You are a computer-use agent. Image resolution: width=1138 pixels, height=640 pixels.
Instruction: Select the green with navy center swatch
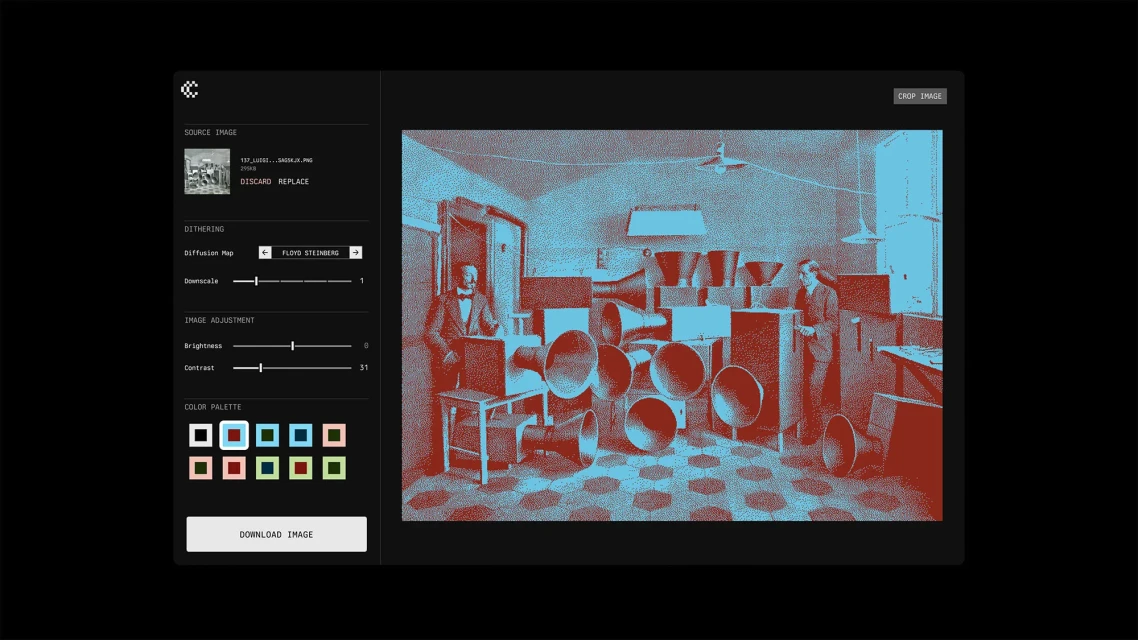click(x=267, y=468)
